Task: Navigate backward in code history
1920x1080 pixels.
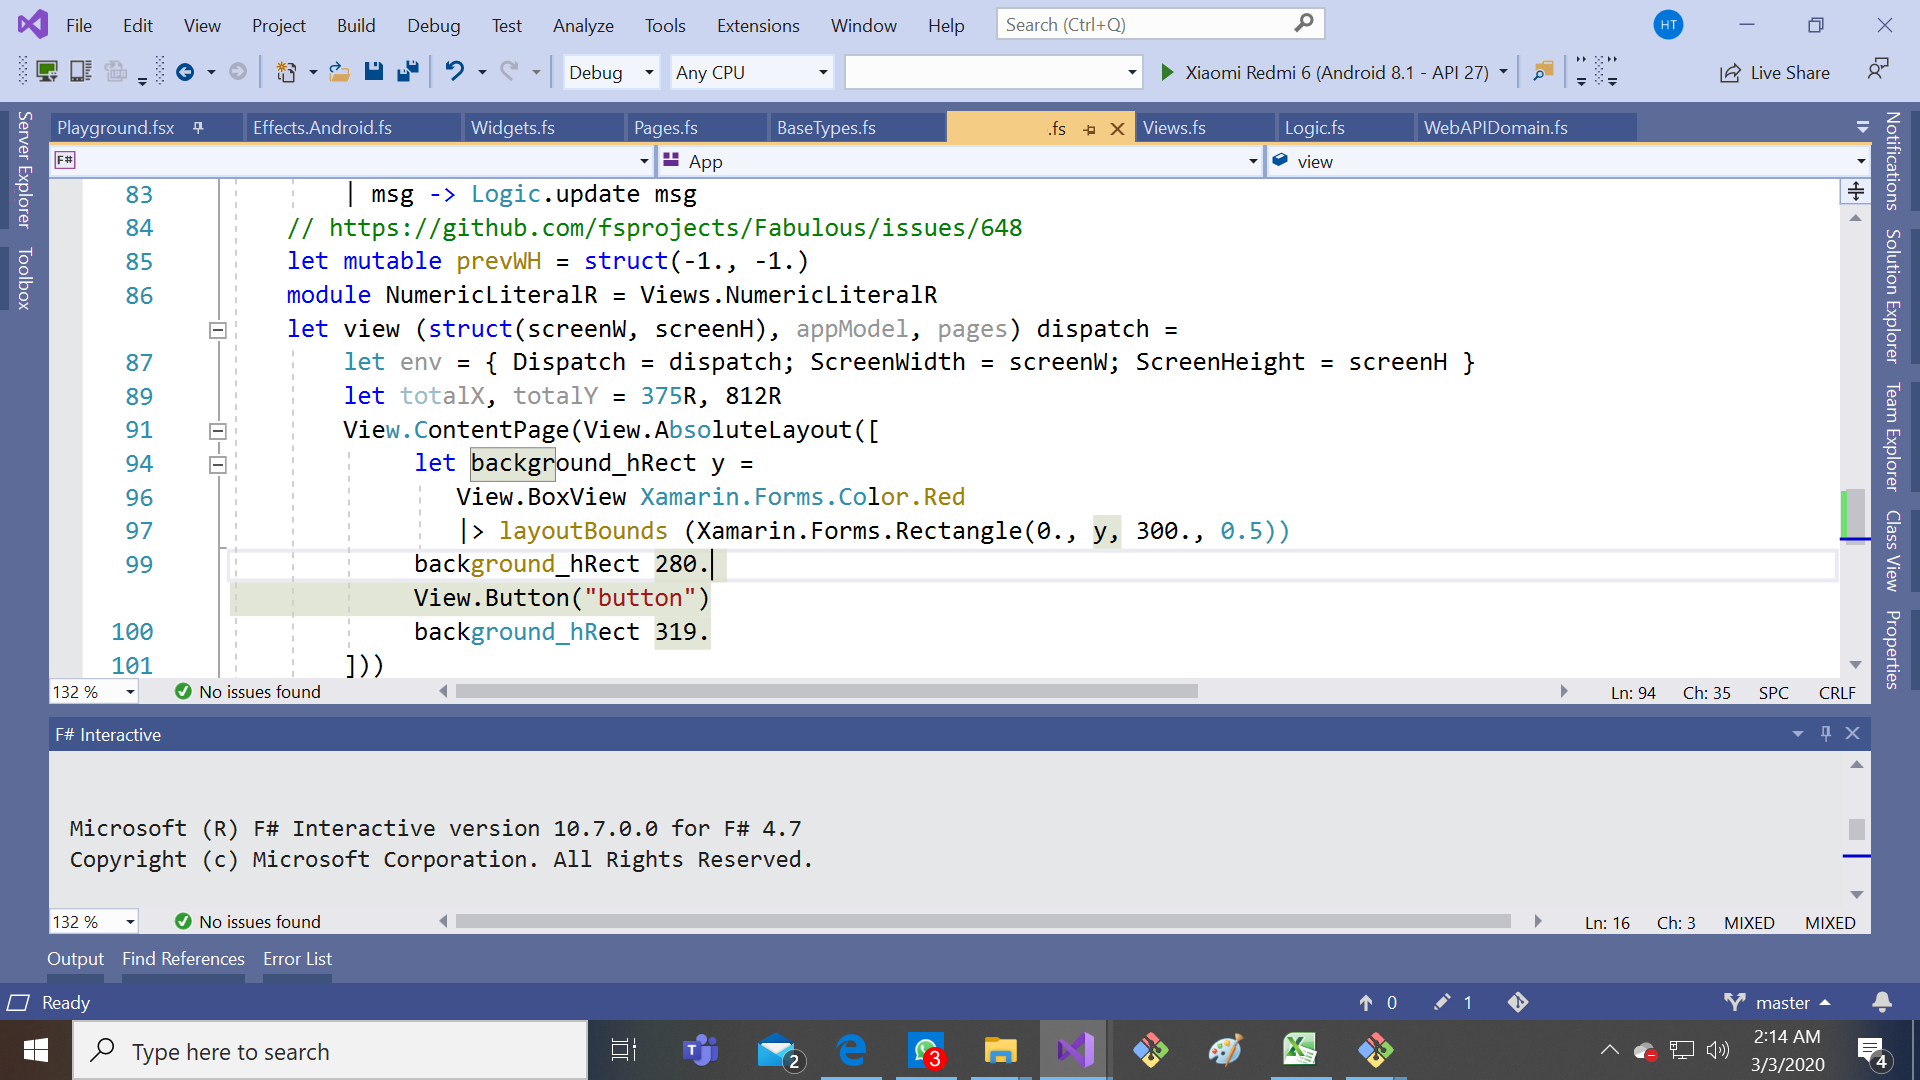Action: 186,71
